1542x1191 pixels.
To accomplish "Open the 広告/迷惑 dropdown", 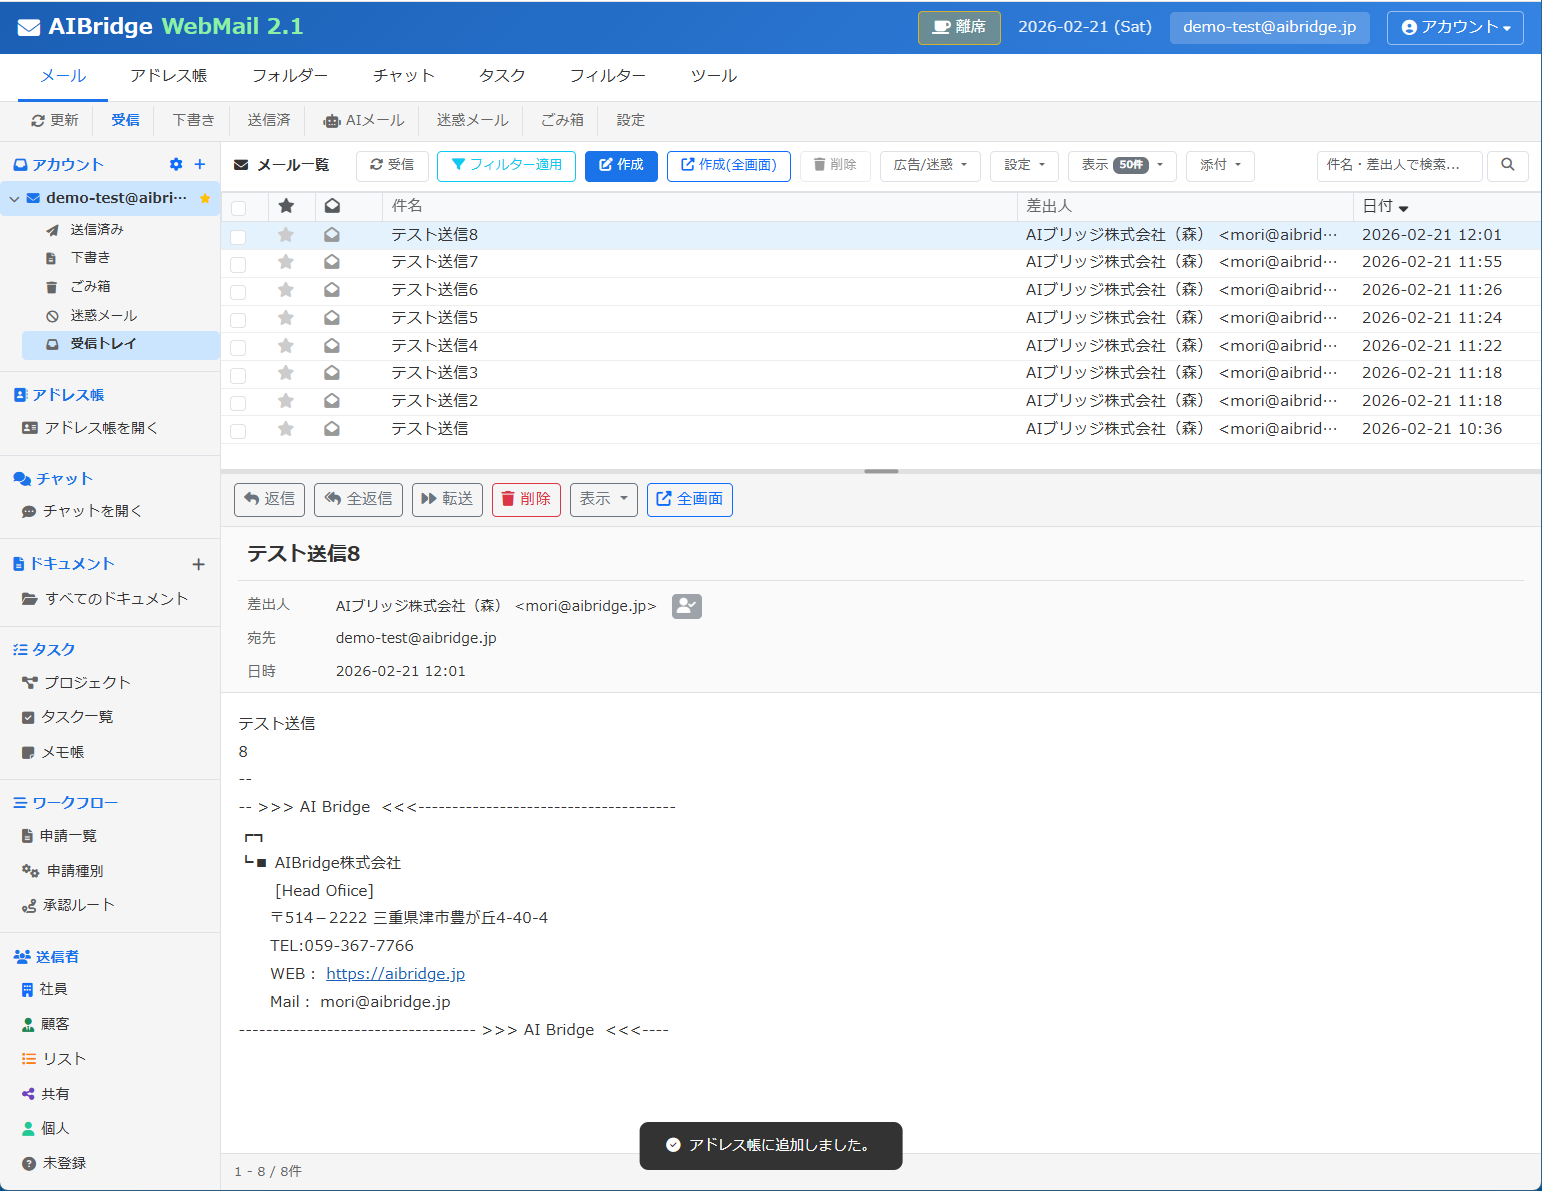I will [x=929, y=166].
